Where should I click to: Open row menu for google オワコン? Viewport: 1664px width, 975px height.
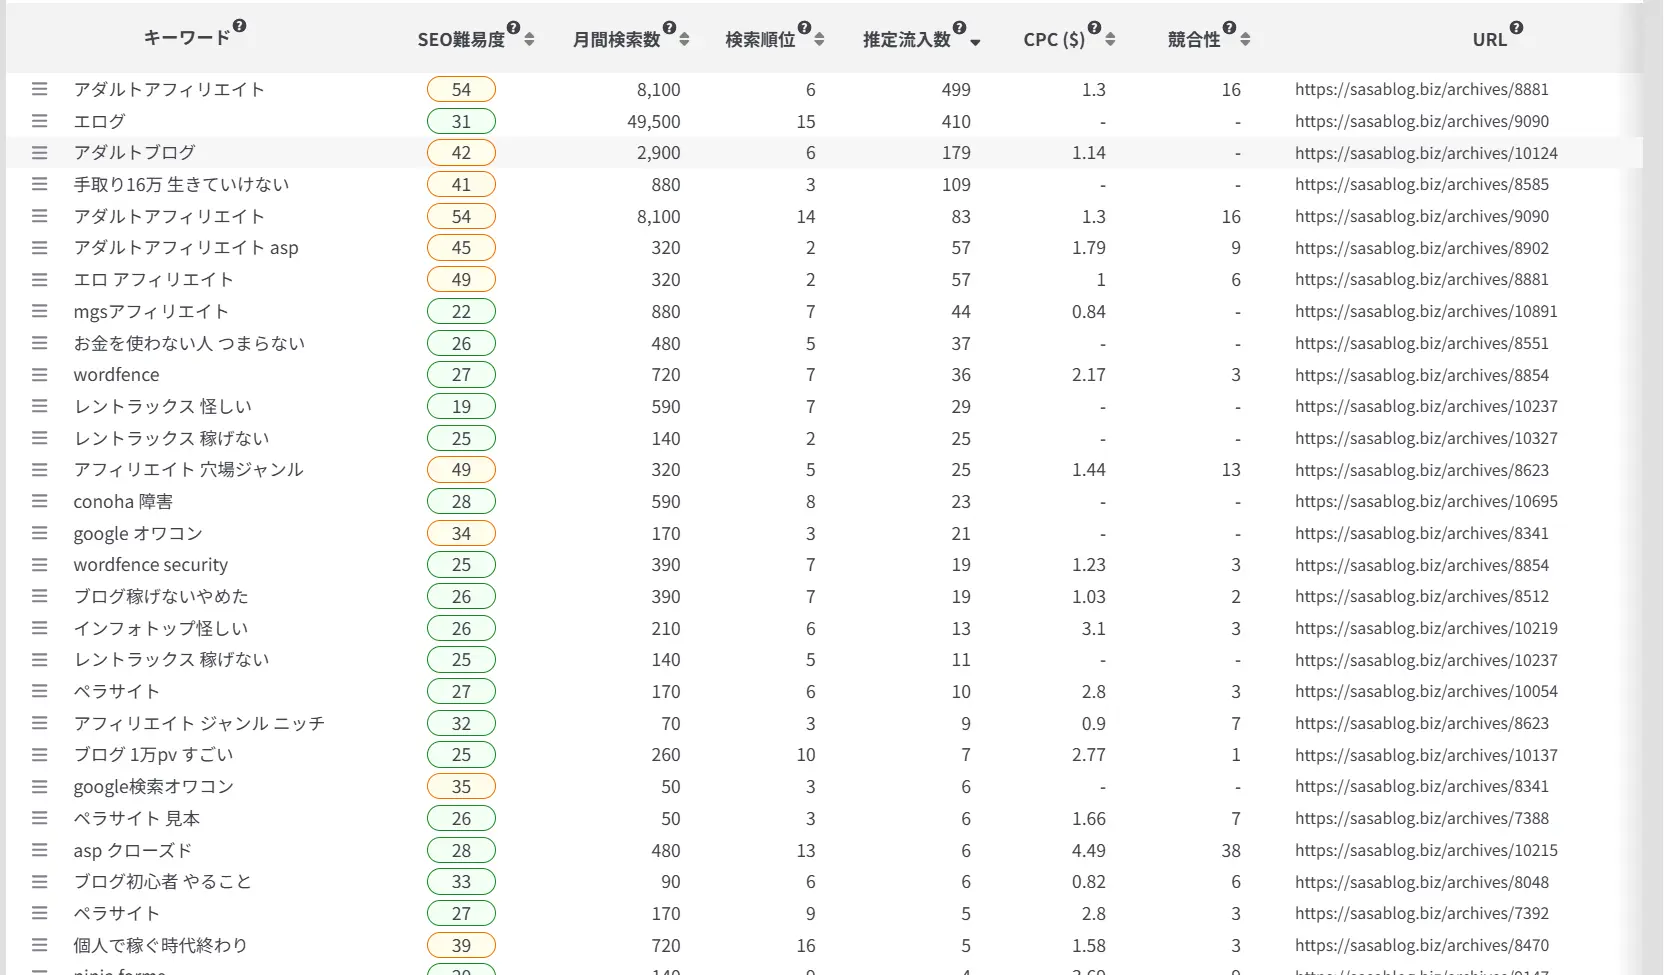click(x=39, y=533)
